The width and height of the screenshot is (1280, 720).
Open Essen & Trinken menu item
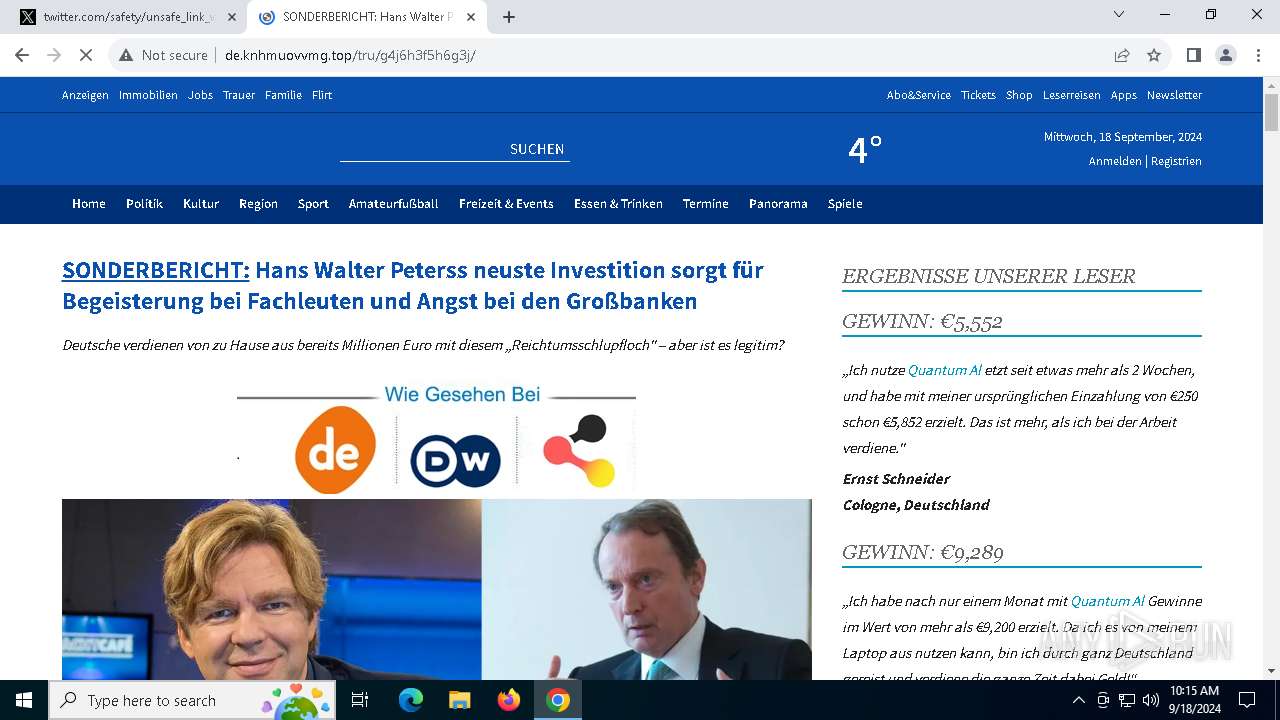click(x=618, y=203)
